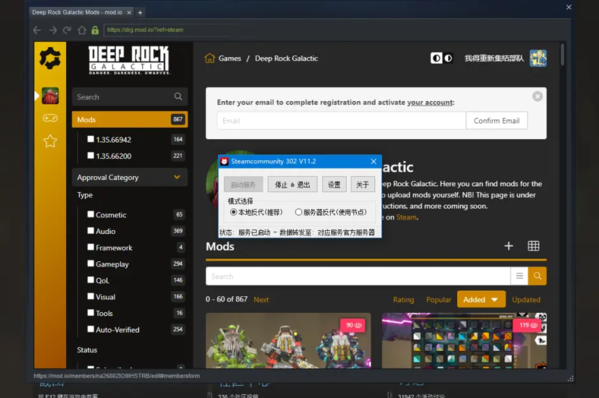Tick the 1.35.66942 version checkbox
This screenshot has height=398, width=599.
tap(91, 139)
